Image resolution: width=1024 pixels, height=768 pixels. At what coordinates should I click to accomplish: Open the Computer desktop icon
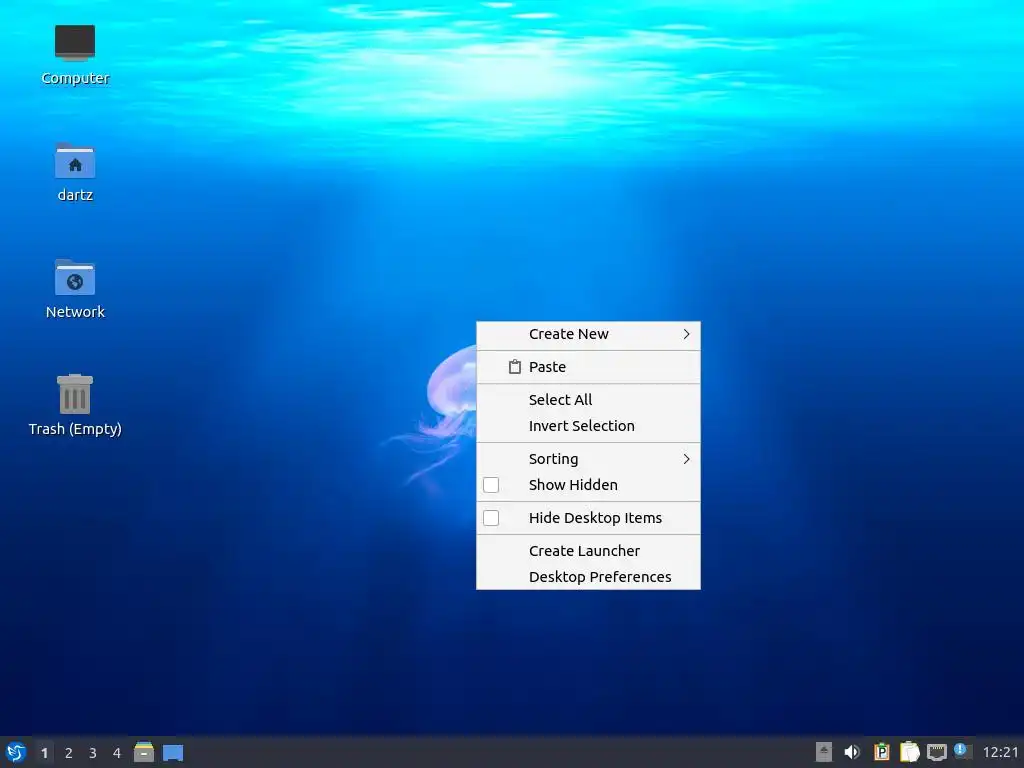(74, 42)
